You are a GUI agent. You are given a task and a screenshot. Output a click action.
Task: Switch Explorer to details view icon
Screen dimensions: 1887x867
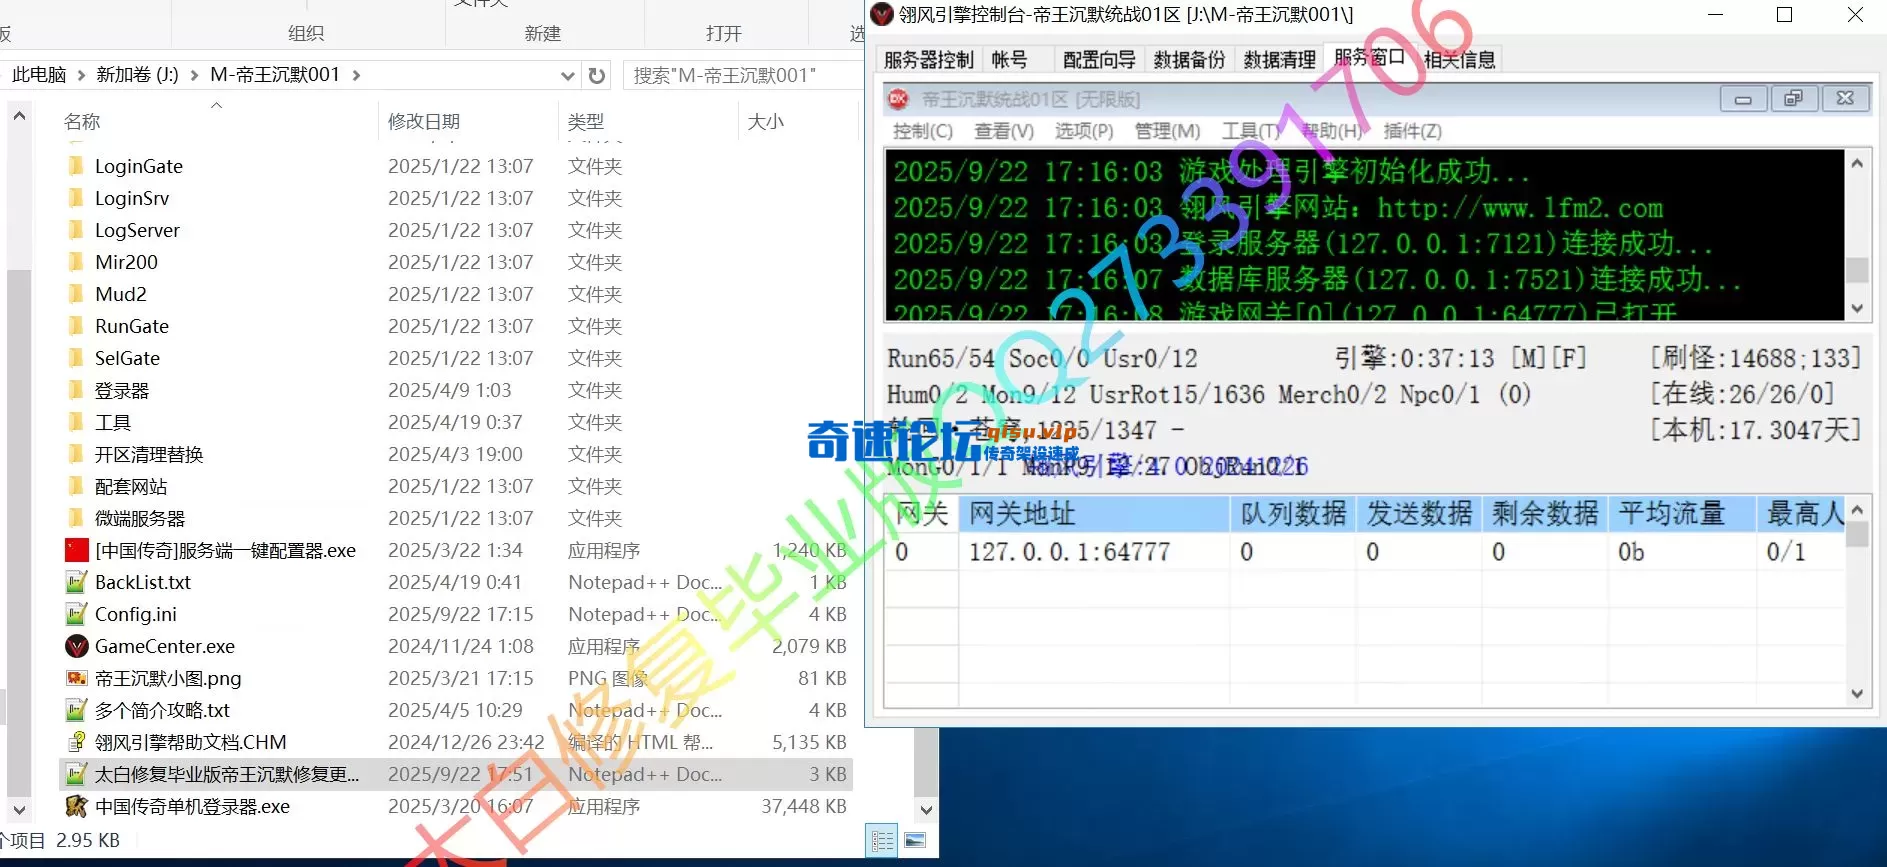pyautogui.click(x=883, y=841)
